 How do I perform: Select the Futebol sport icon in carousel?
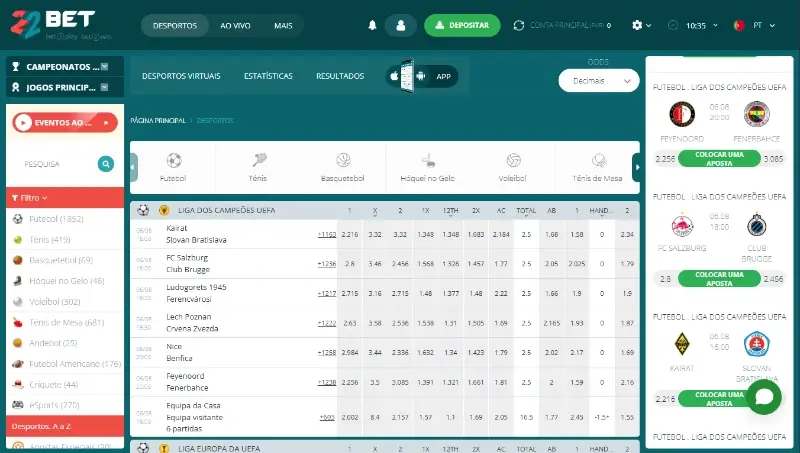click(x=173, y=161)
